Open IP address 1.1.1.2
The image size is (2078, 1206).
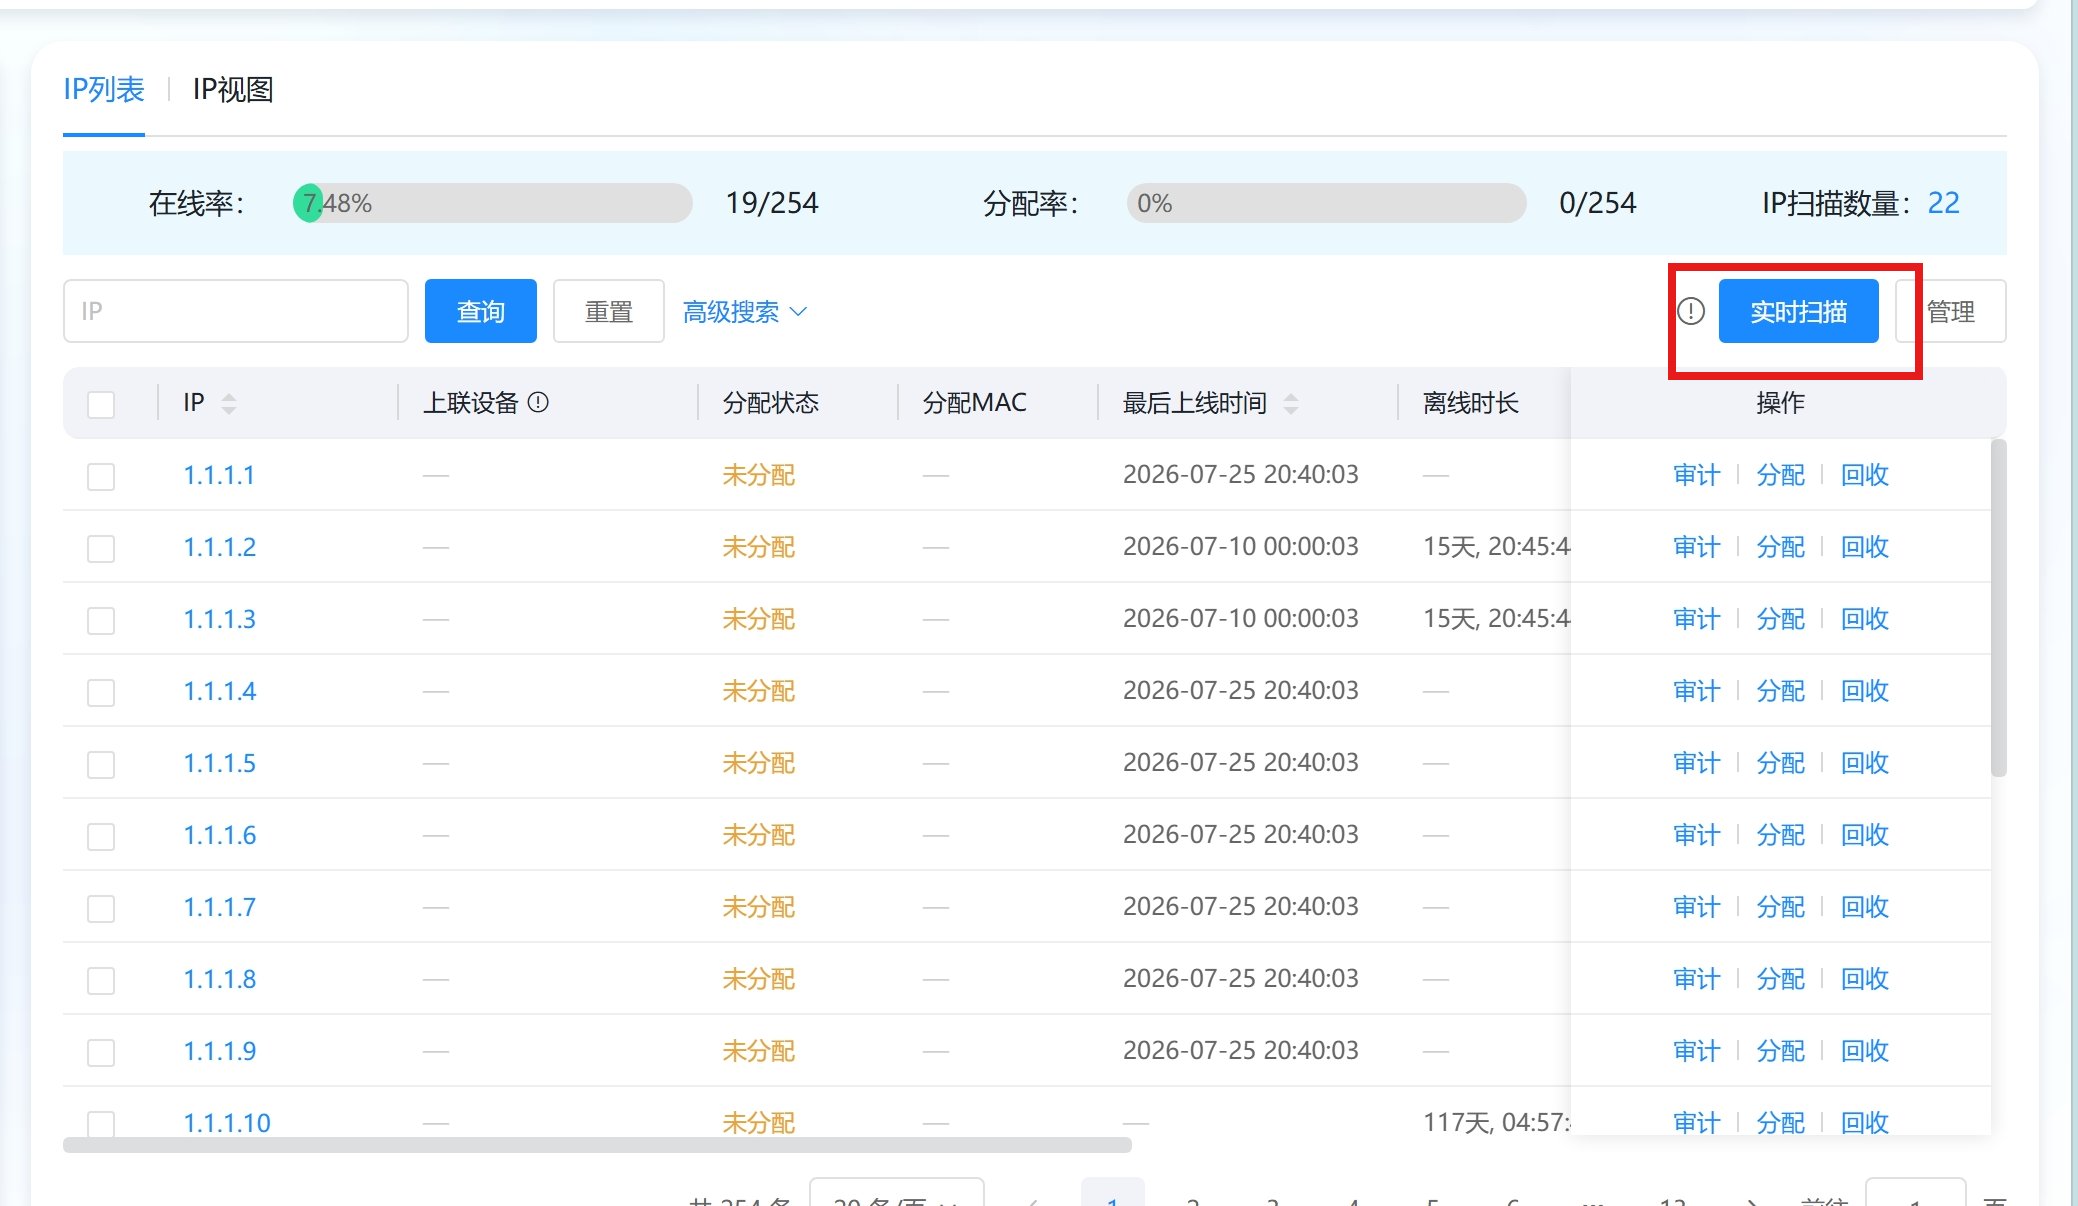click(x=220, y=547)
